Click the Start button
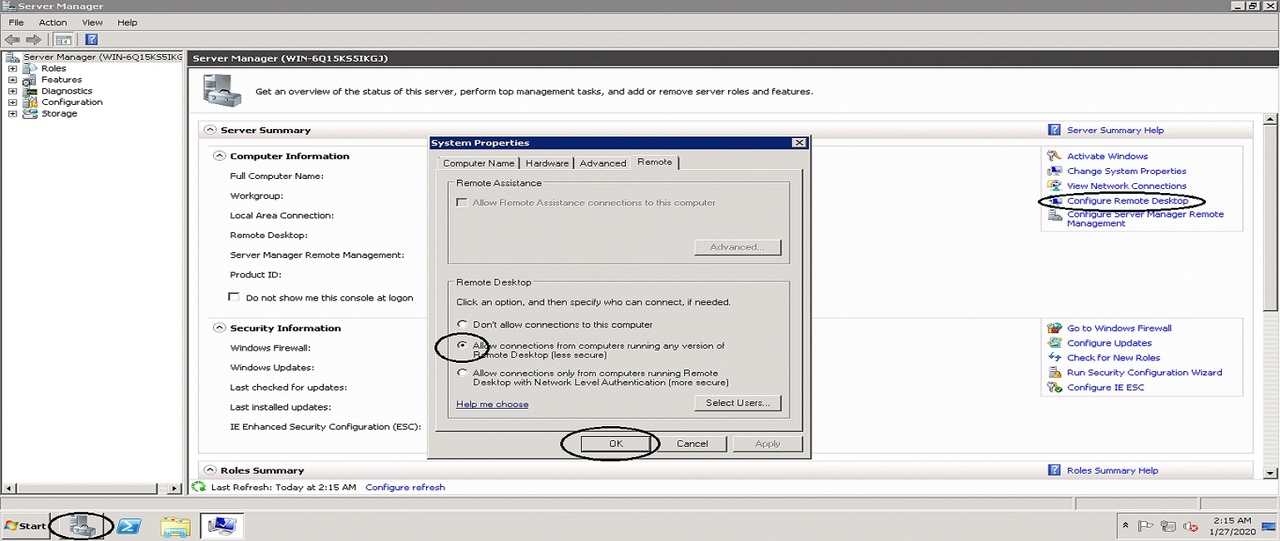Screen dimensions: 1280x541 (x=26, y=525)
